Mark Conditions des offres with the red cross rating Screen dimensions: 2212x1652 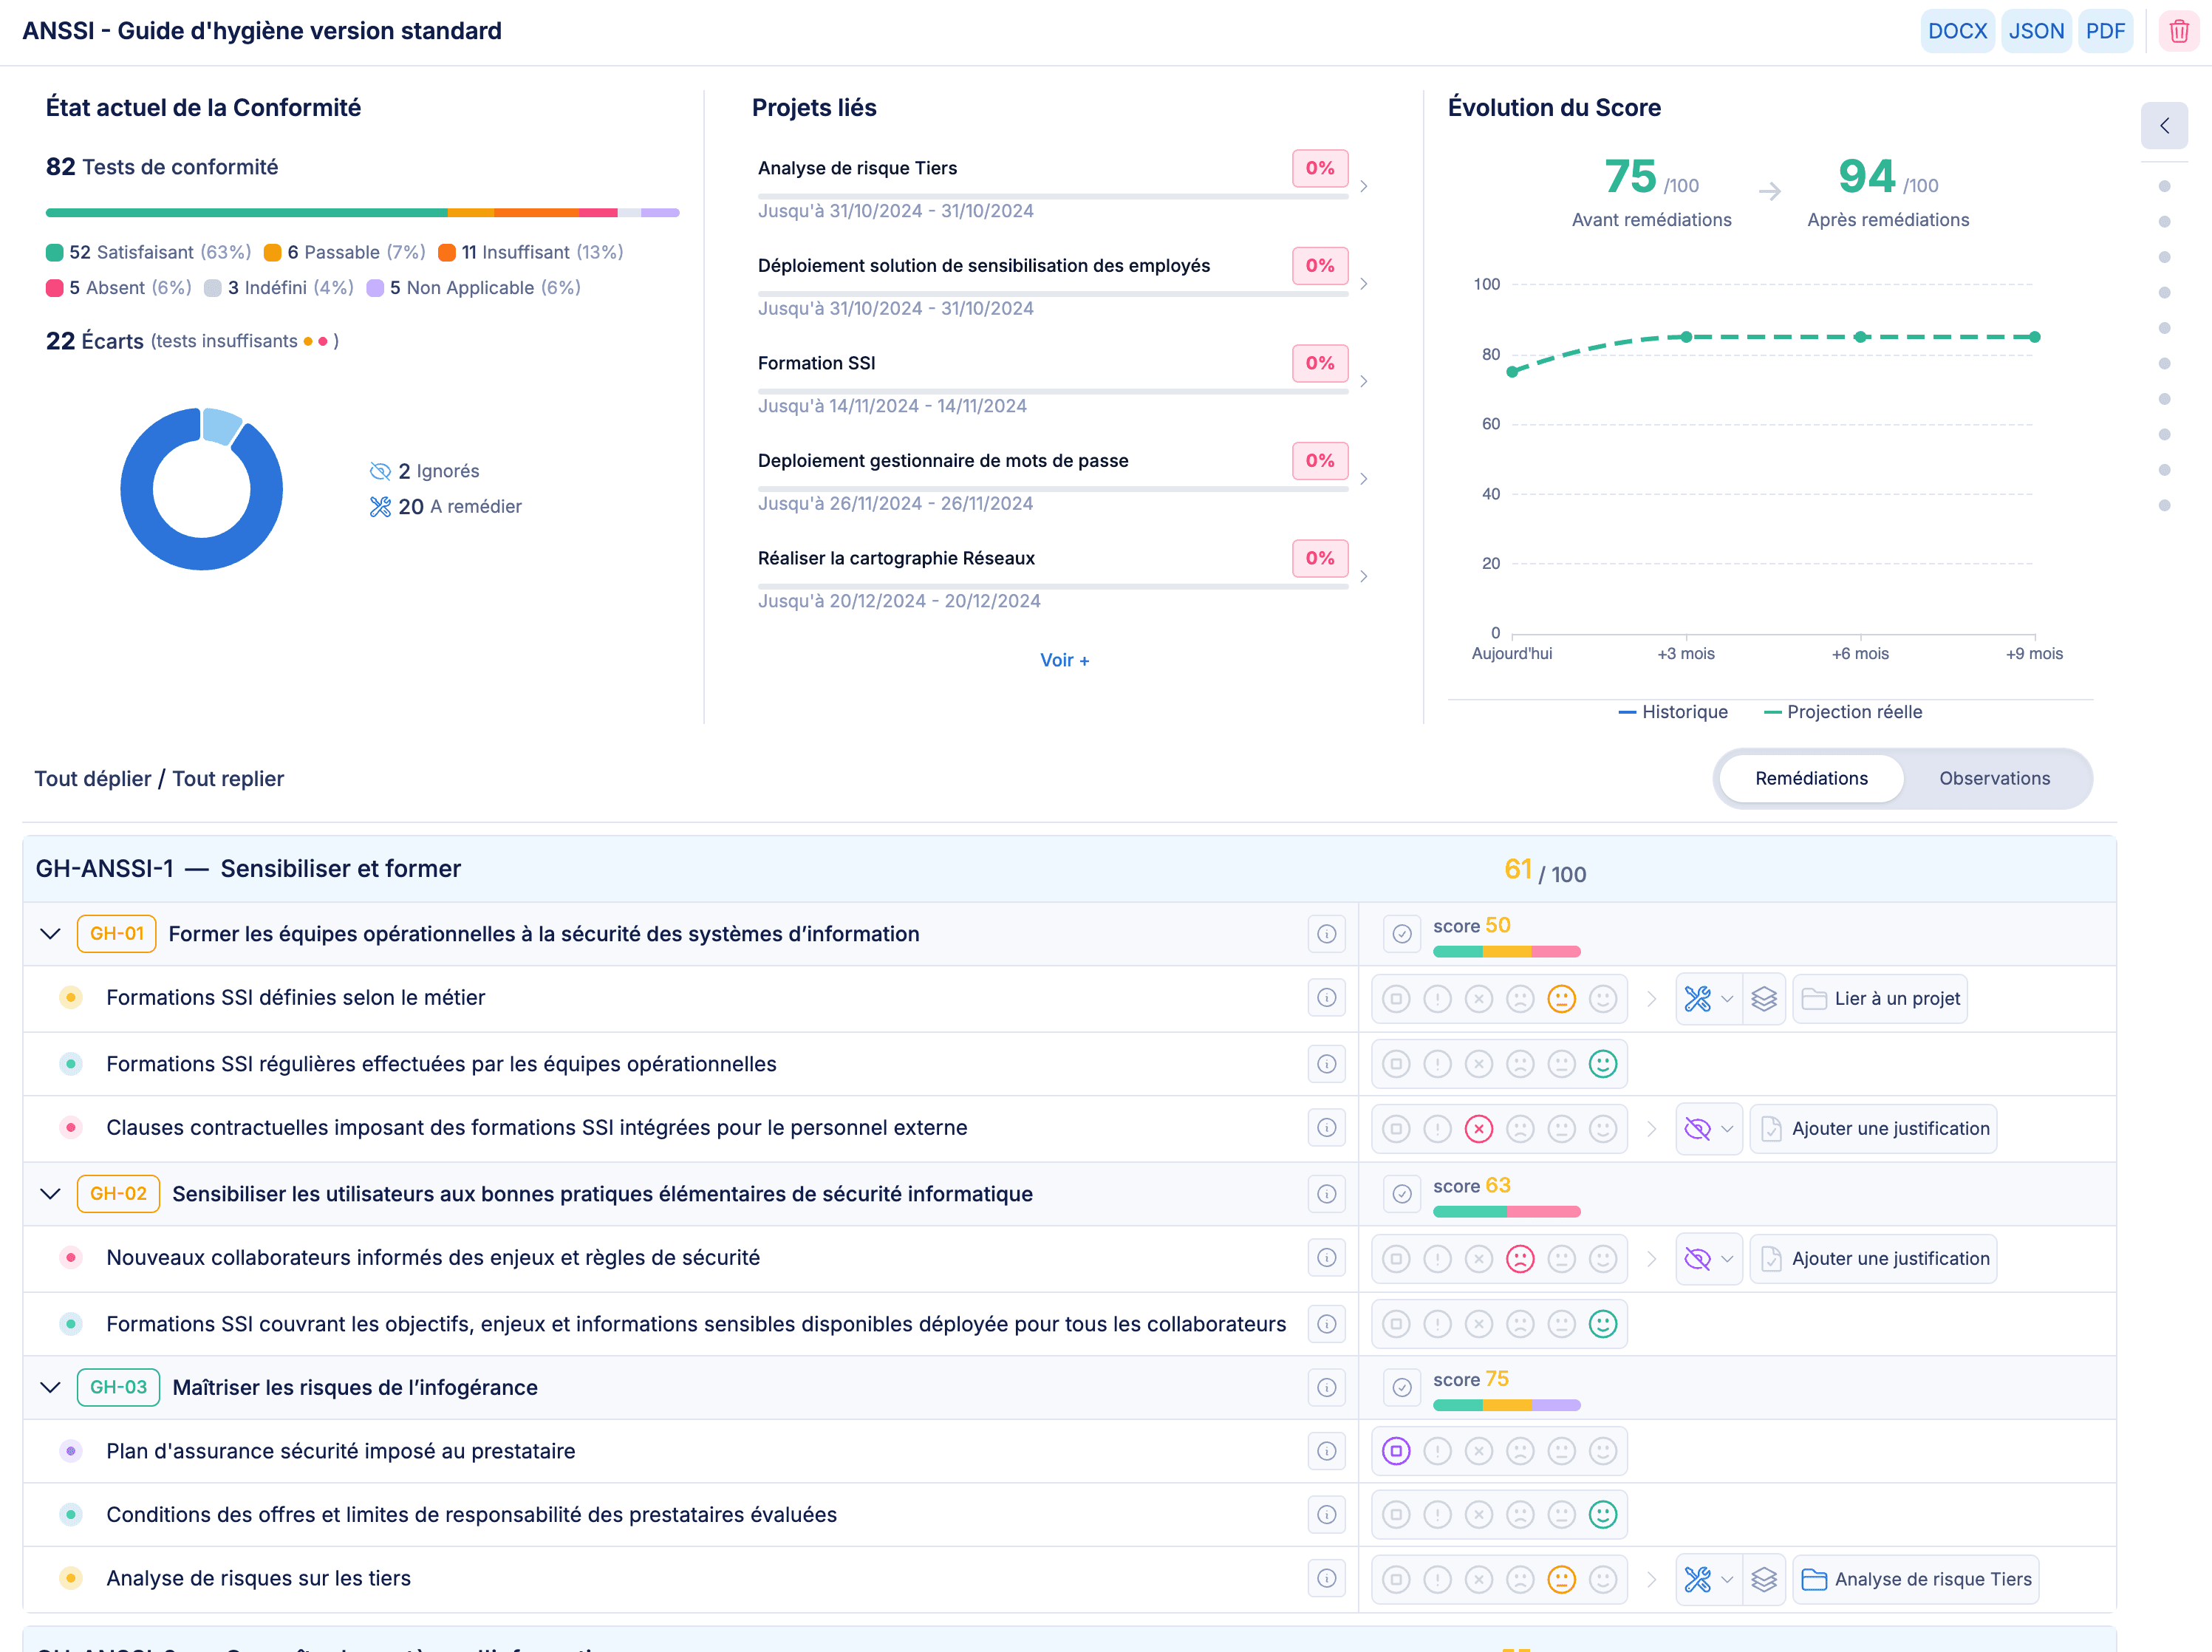tap(1479, 1514)
